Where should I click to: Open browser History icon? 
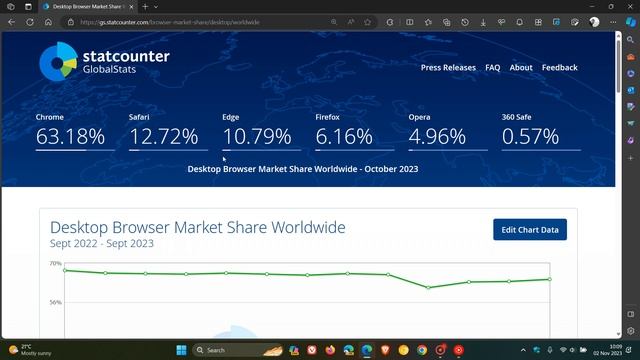tap(465, 22)
